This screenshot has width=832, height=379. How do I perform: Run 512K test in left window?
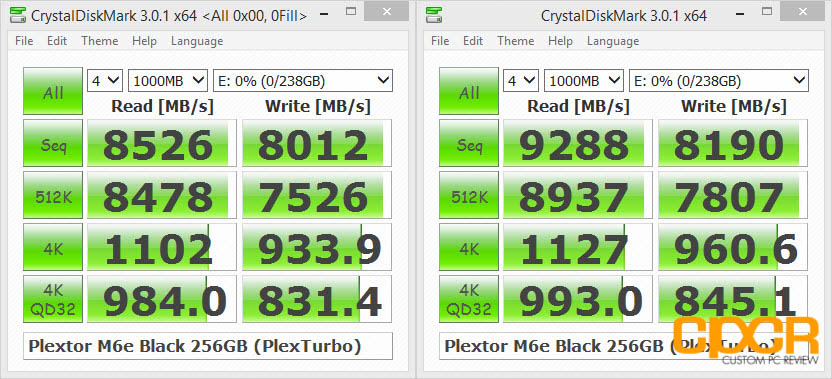coord(53,195)
